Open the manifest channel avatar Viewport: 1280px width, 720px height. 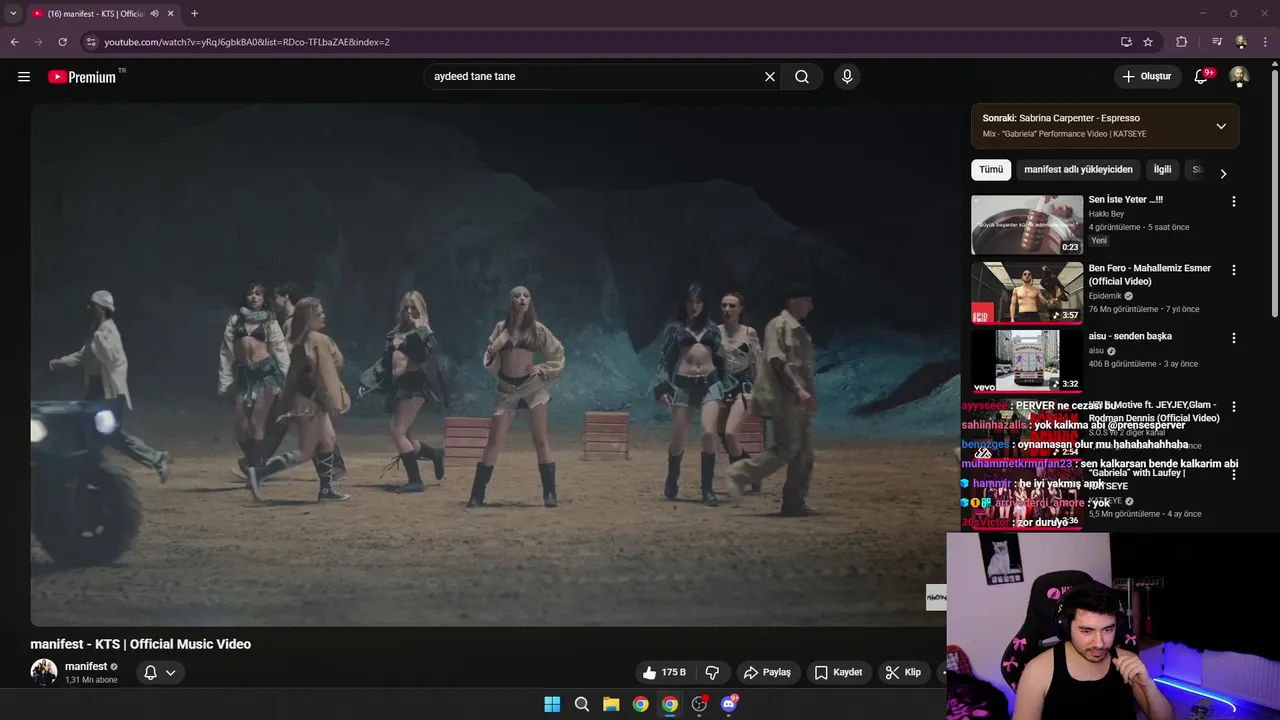tap(44, 672)
